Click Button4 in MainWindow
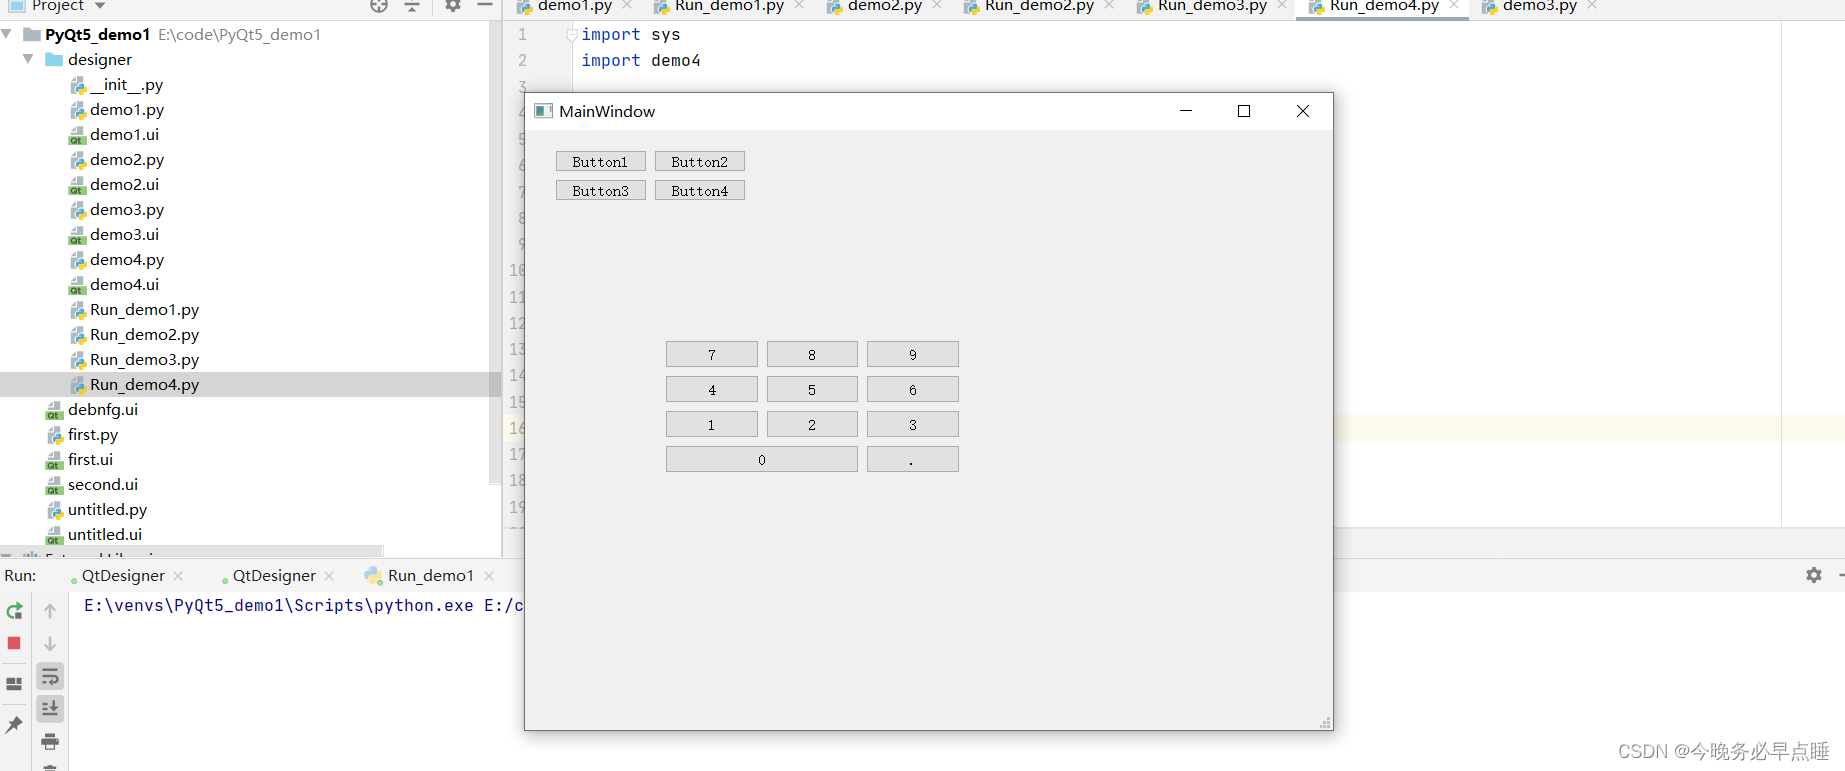 point(700,191)
